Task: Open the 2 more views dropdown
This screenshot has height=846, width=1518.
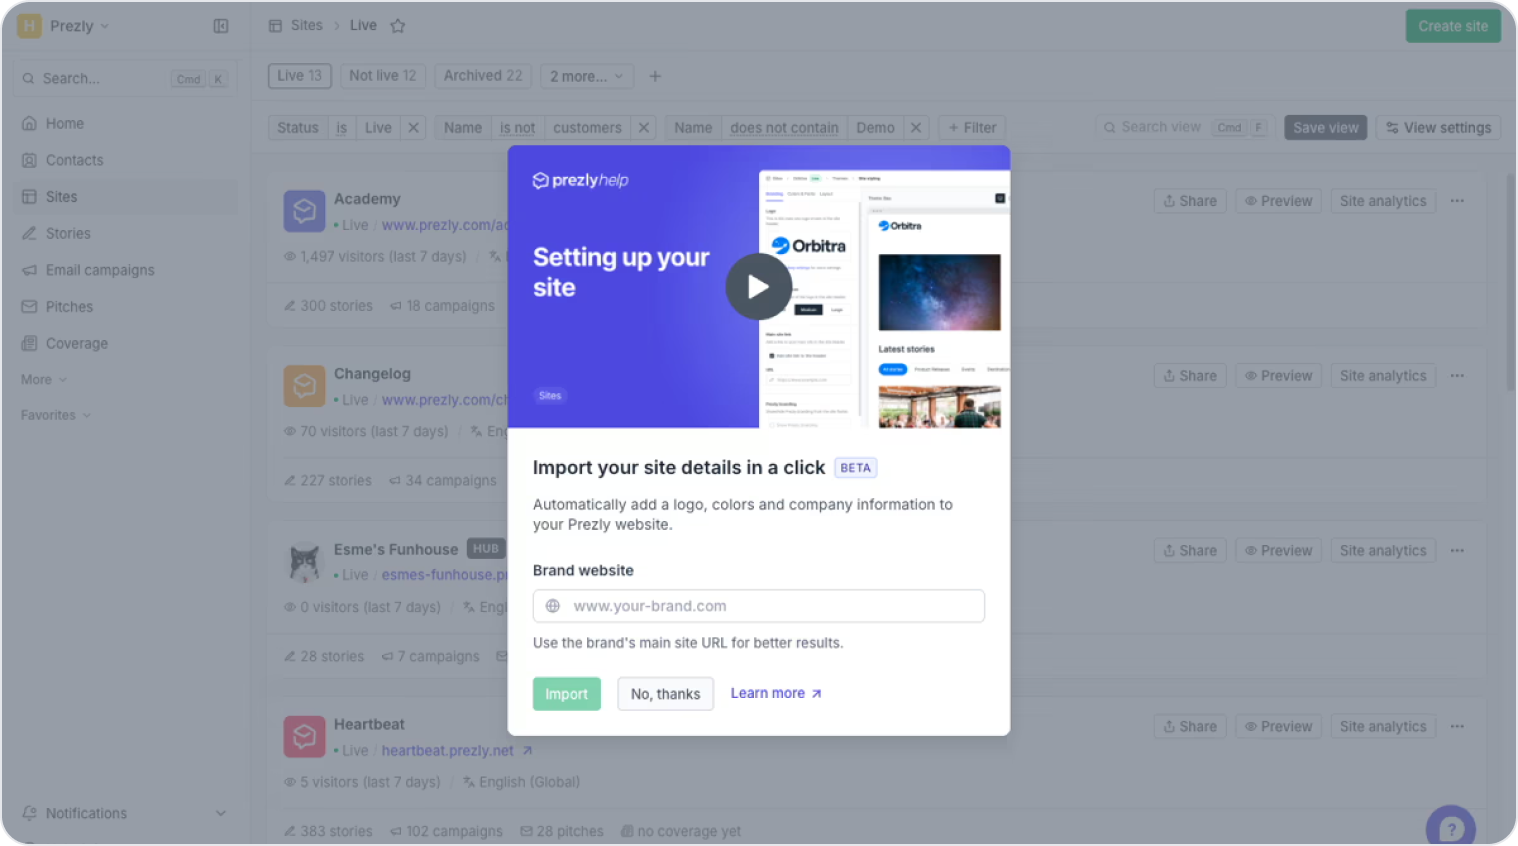Action: [x=586, y=76]
